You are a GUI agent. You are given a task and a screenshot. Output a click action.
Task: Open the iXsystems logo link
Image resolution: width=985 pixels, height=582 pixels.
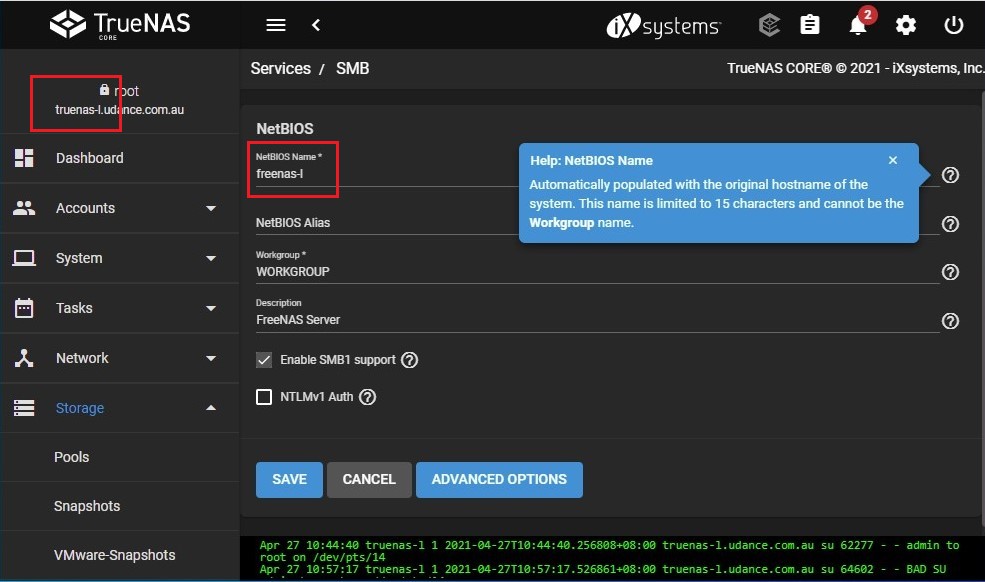coord(663,26)
